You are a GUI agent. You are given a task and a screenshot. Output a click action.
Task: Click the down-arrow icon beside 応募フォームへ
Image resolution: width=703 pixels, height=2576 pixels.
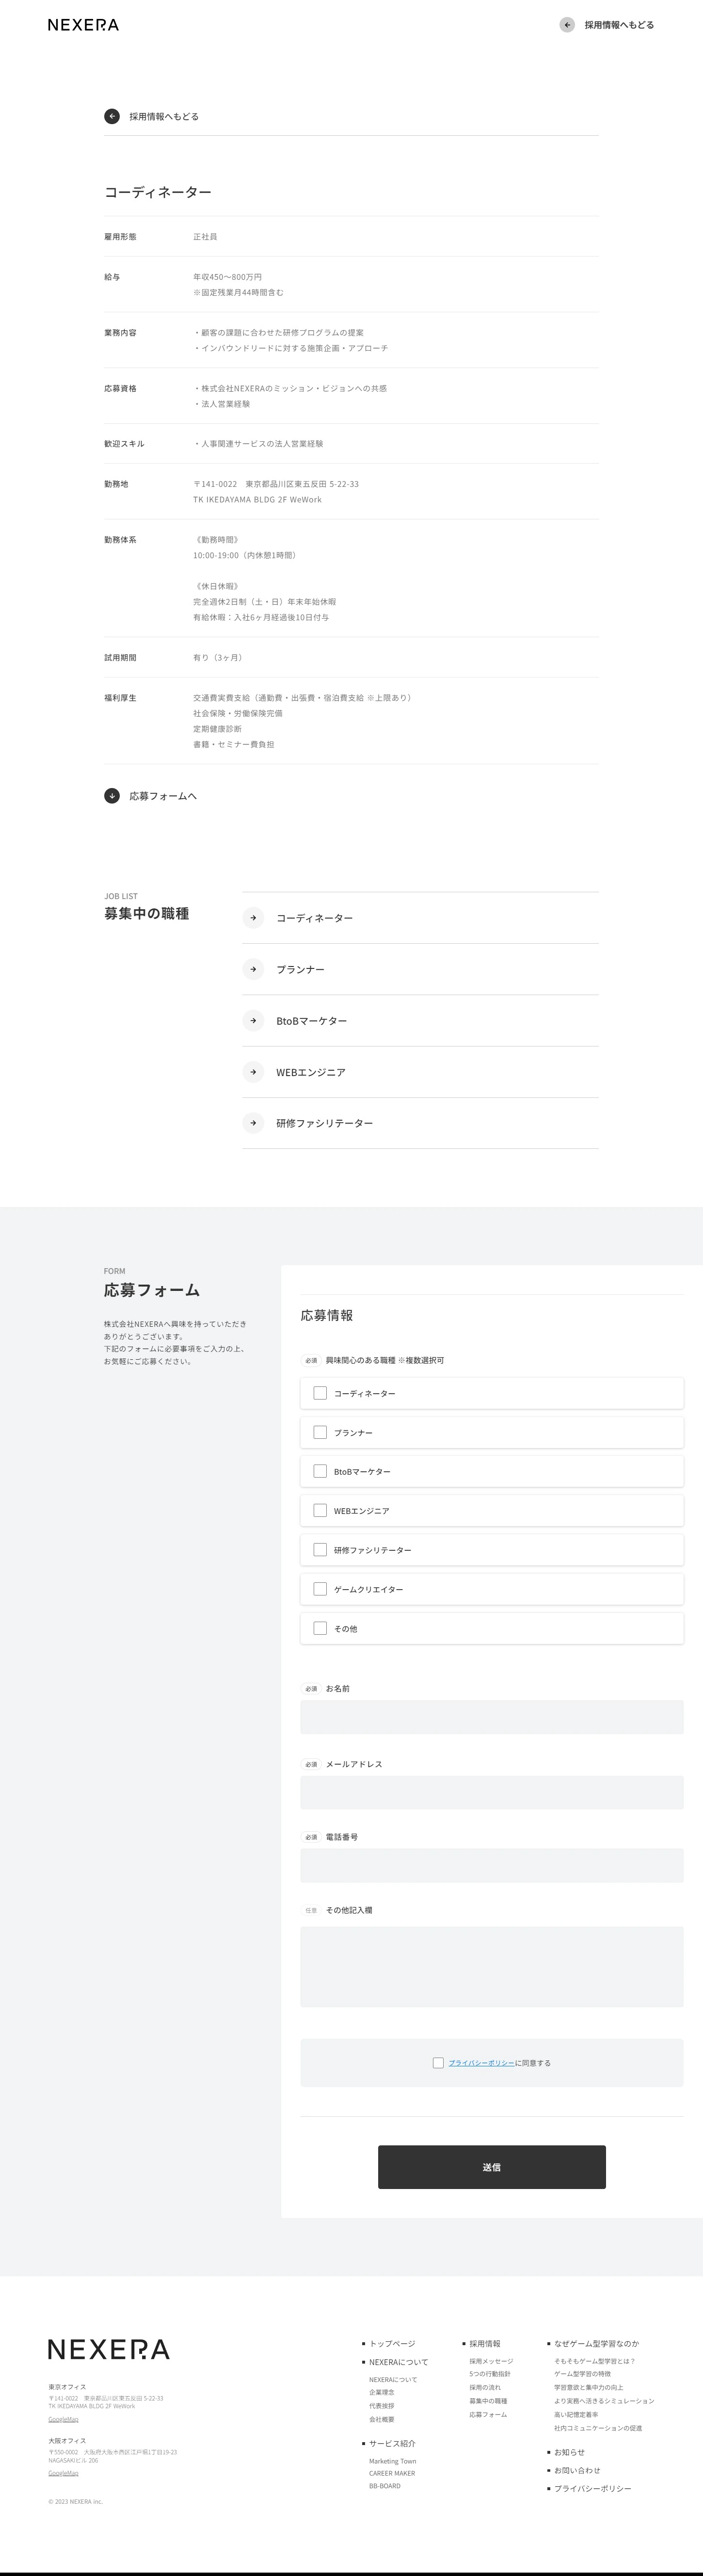coord(112,796)
